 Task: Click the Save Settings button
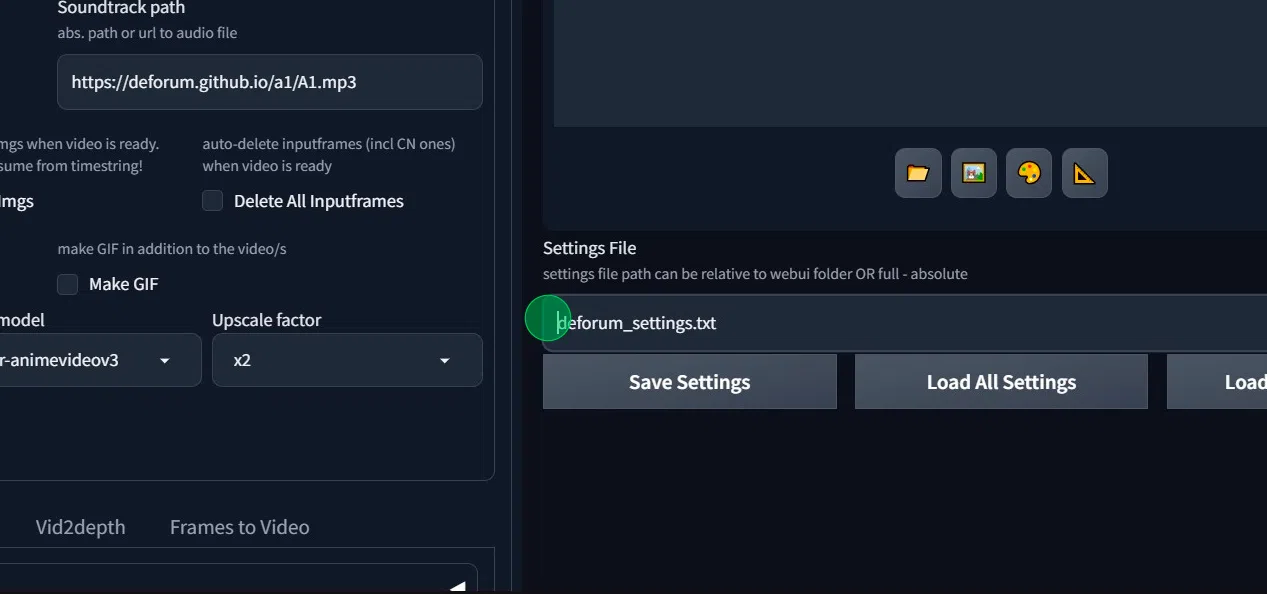[x=689, y=381]
